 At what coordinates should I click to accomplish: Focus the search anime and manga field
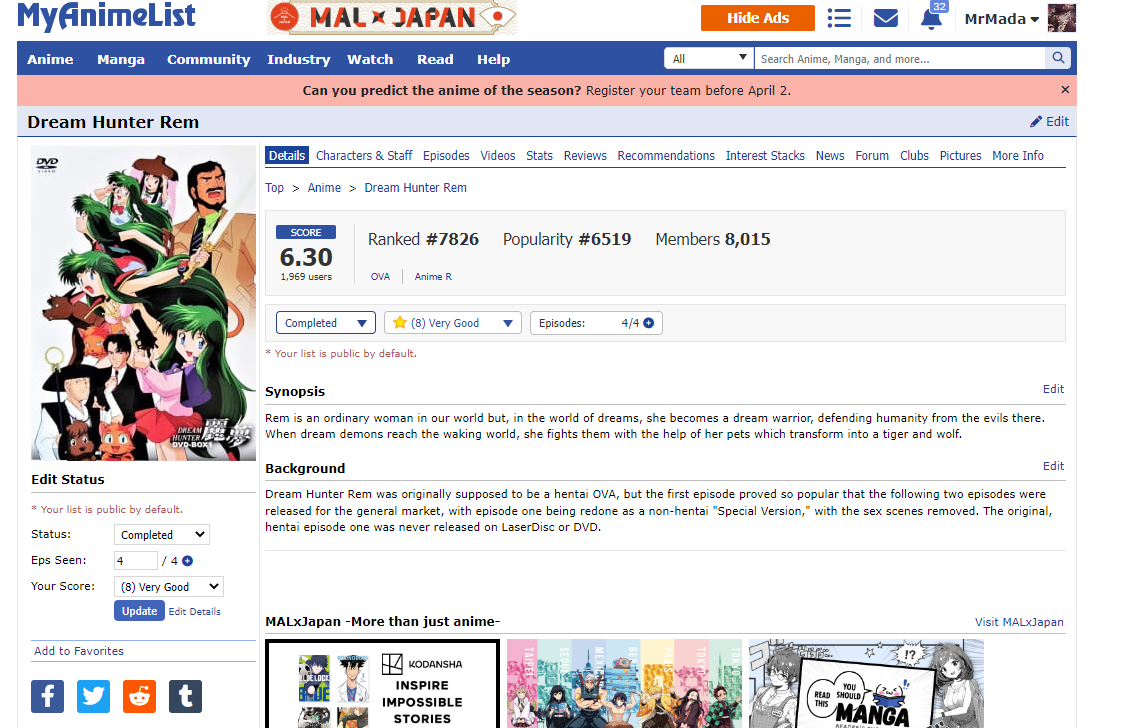coord(900,59)
